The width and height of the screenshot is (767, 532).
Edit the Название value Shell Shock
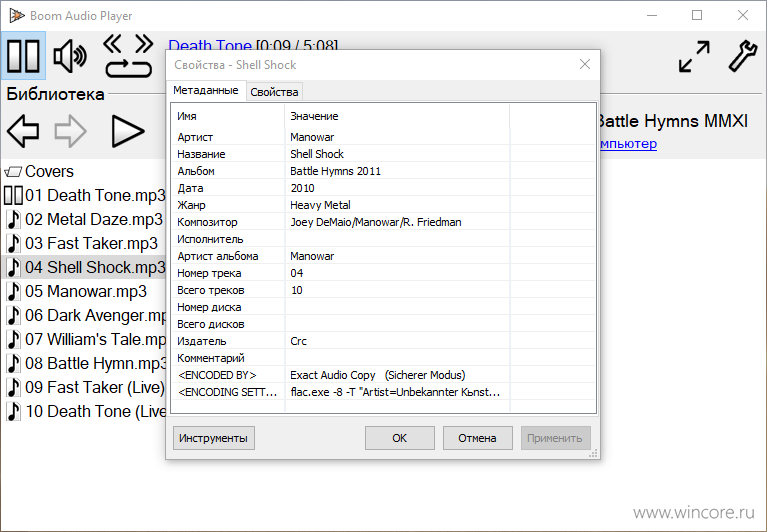pyautogui.click(x=316, y=154)
